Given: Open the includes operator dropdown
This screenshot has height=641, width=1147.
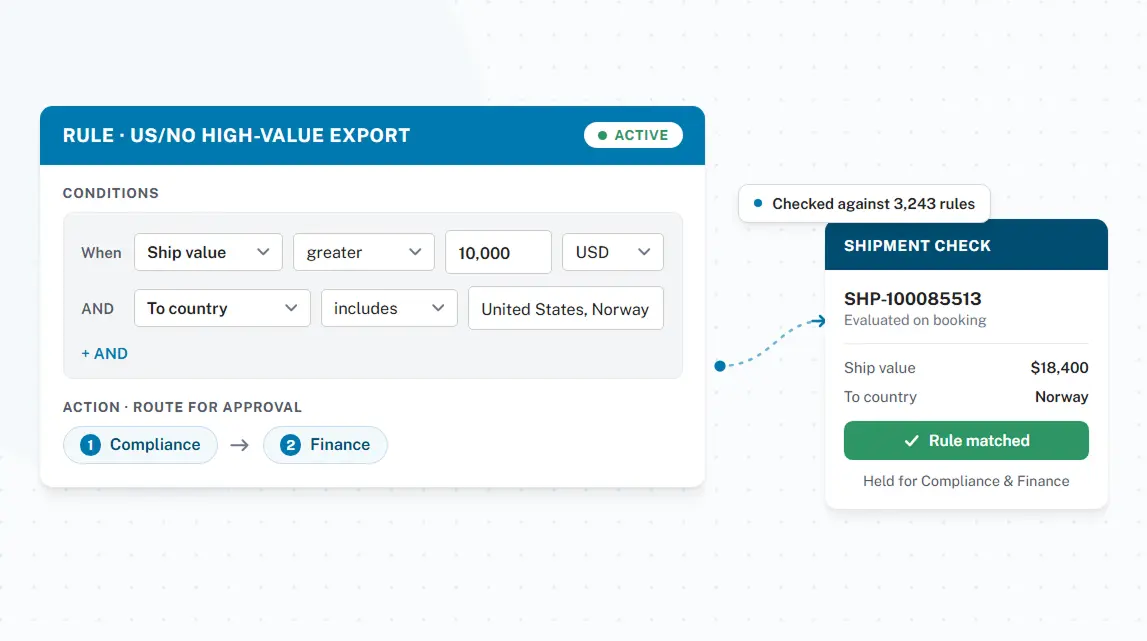Looking at the screenshot, I should (x=389, y=308).
